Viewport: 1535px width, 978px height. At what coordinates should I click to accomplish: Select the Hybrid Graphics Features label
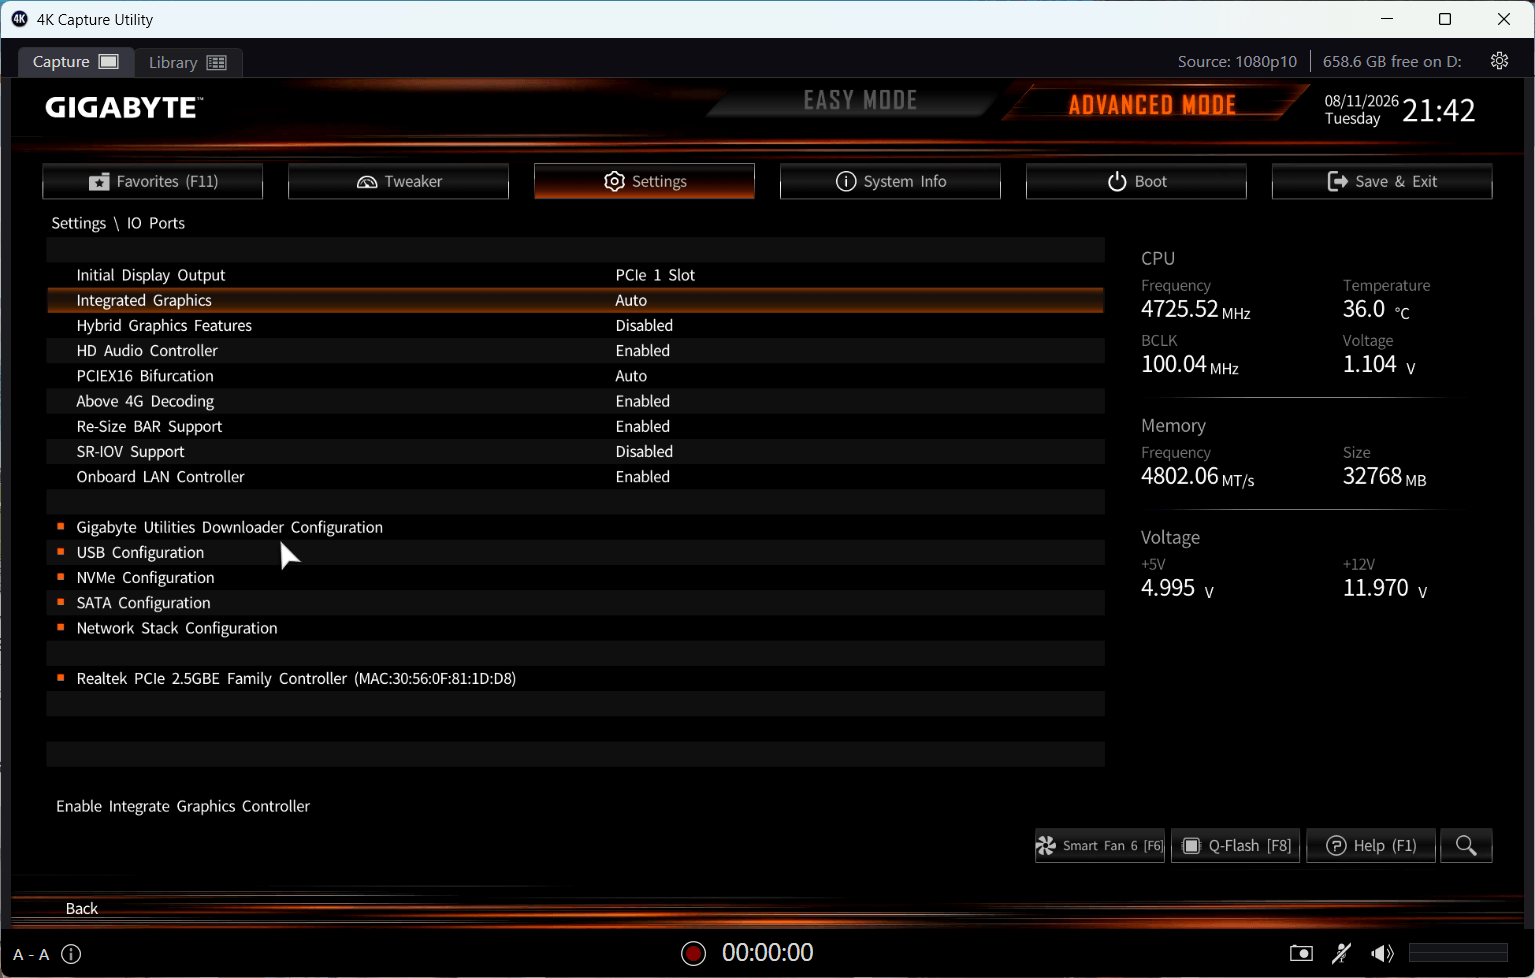[164, 325]
